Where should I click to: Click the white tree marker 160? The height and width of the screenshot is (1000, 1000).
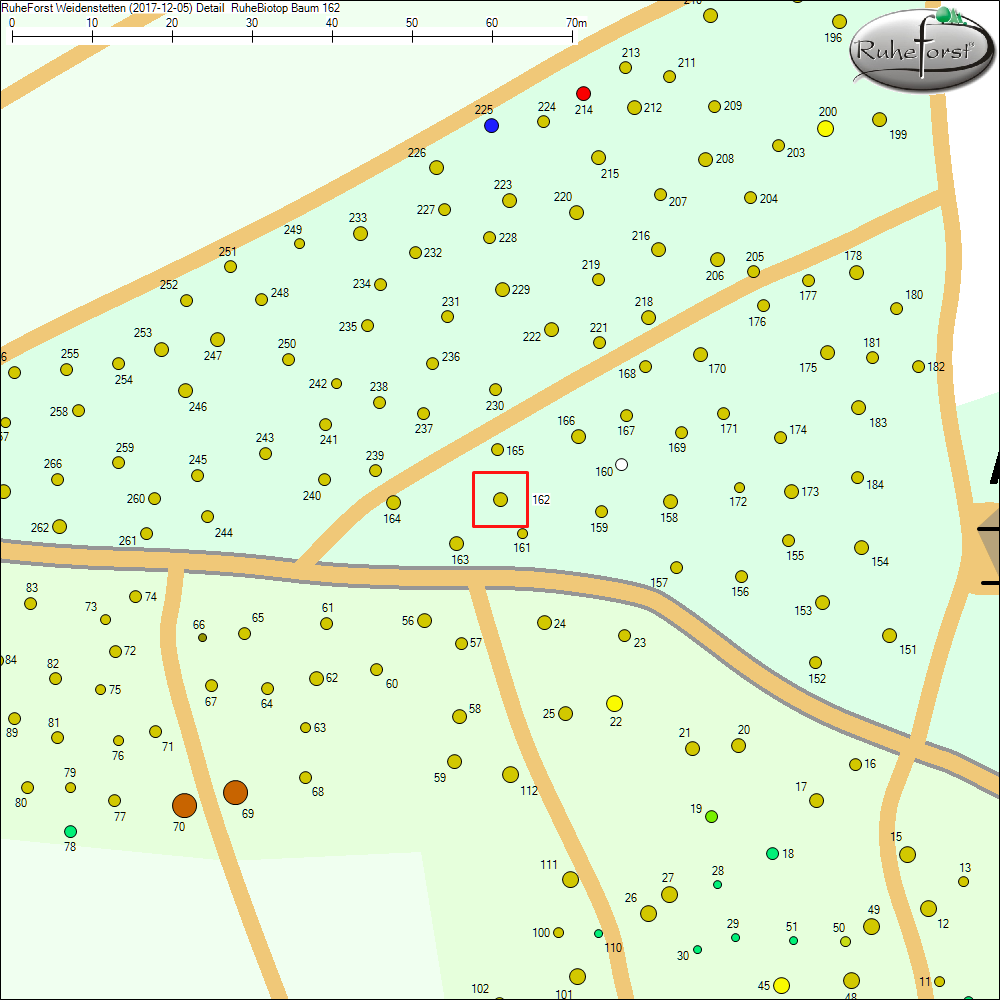(x=622, y=464)
